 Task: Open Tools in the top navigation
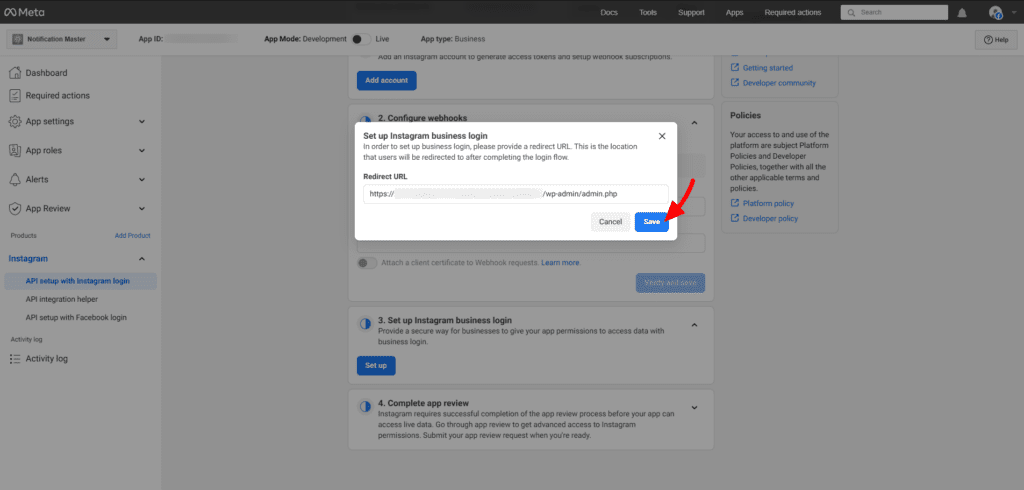point(648,12)
